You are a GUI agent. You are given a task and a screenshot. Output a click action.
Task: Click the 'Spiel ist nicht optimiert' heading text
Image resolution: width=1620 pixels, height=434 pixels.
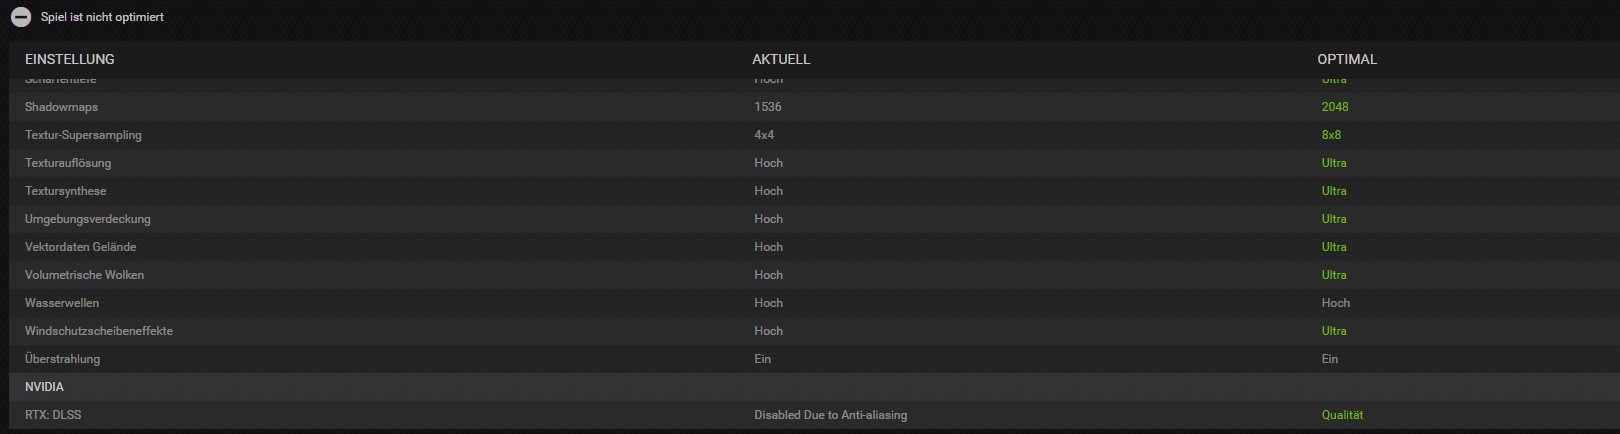[x=102, y=17]
